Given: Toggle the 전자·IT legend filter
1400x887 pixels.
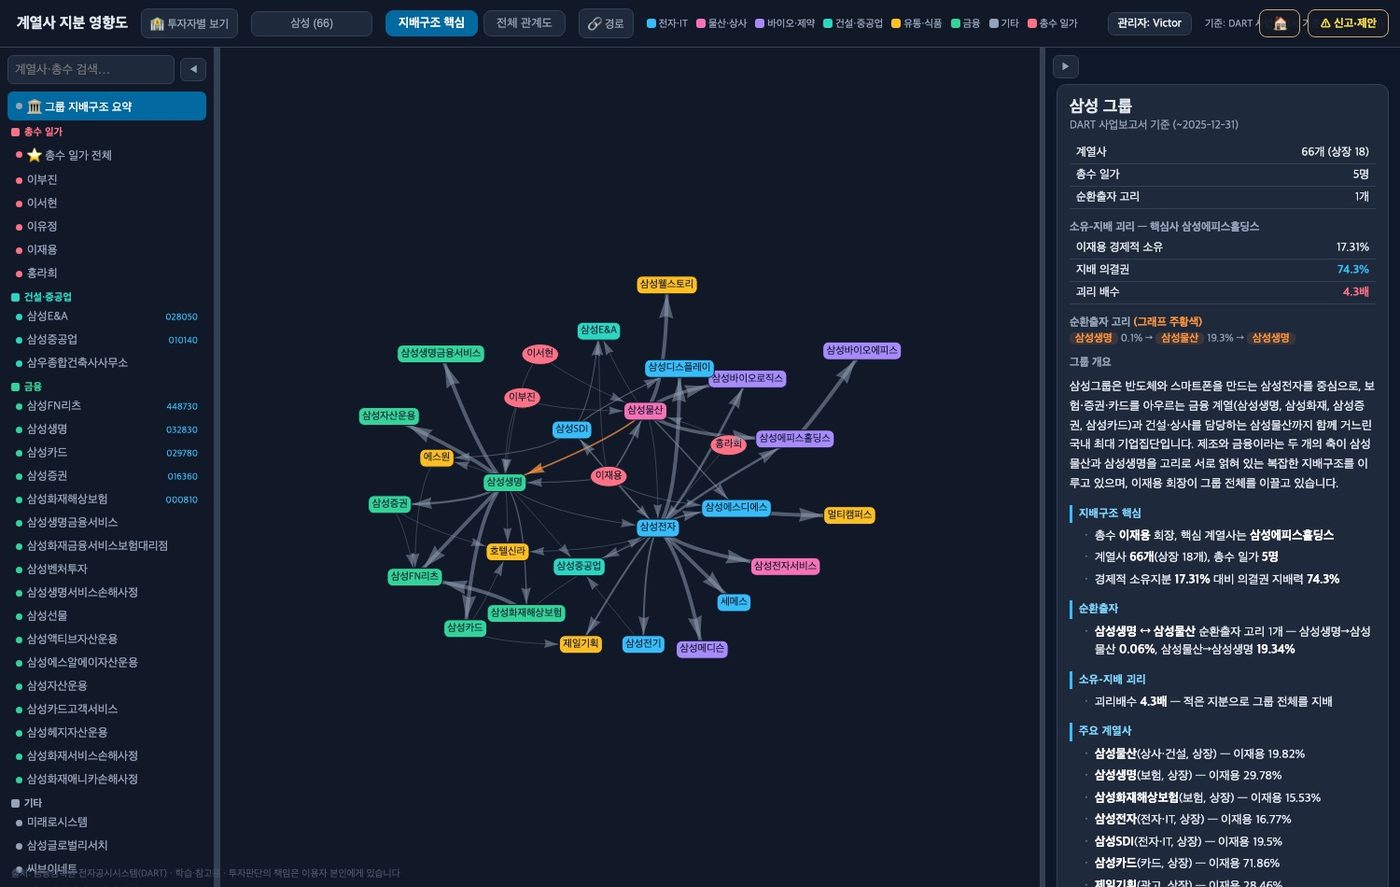Looking at the screenshot, I should (667, 23).
